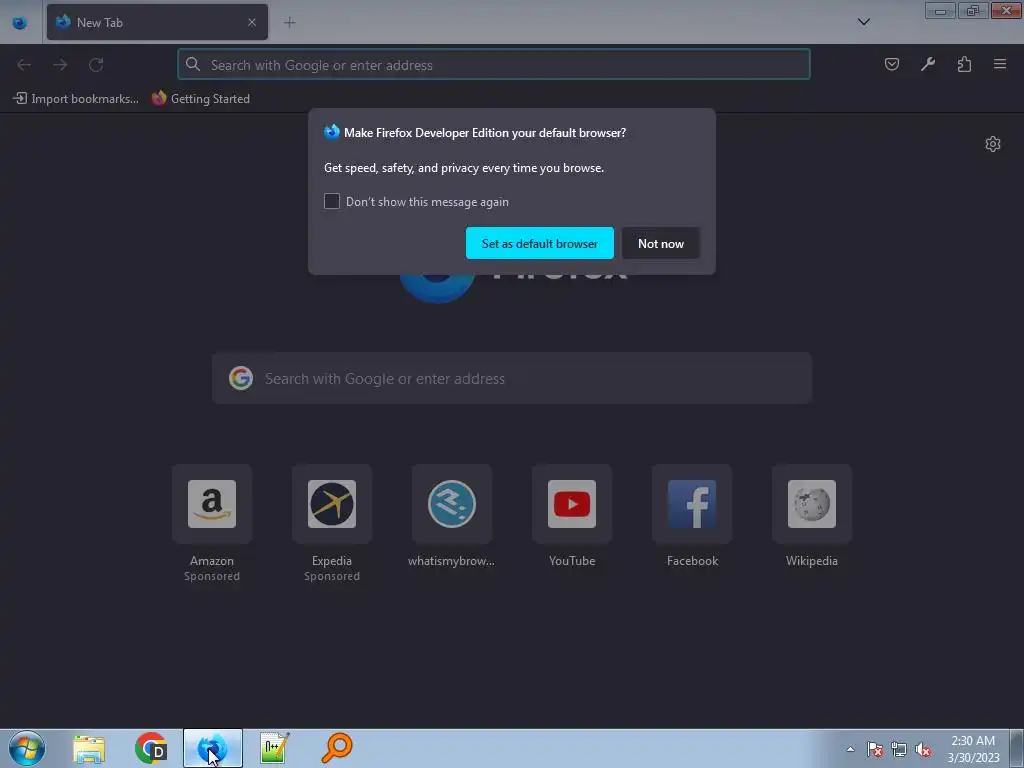Expand the list all tabs chevron
Image resolution: width=1024 pixels, height=768 pixels.
point(863,22)
